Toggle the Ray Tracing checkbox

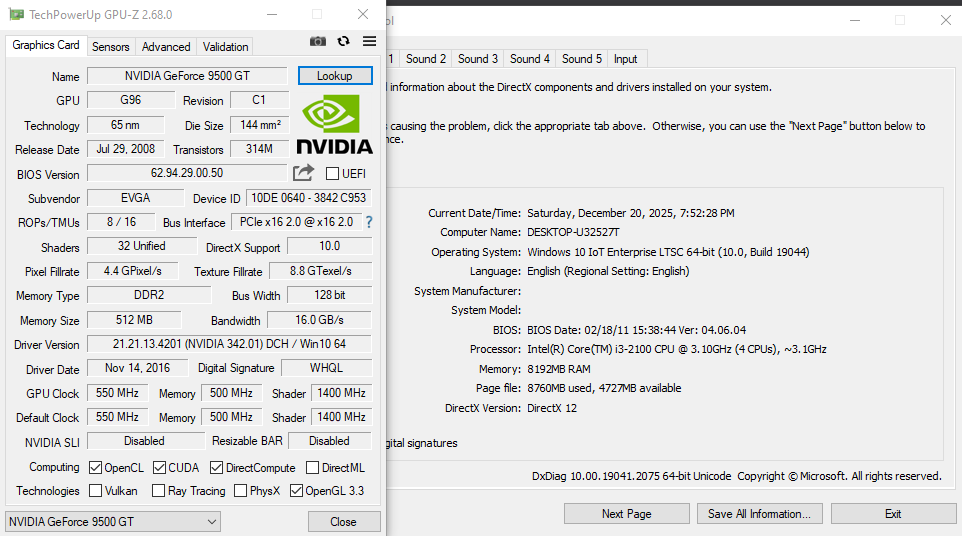click(x=158, y=491)
